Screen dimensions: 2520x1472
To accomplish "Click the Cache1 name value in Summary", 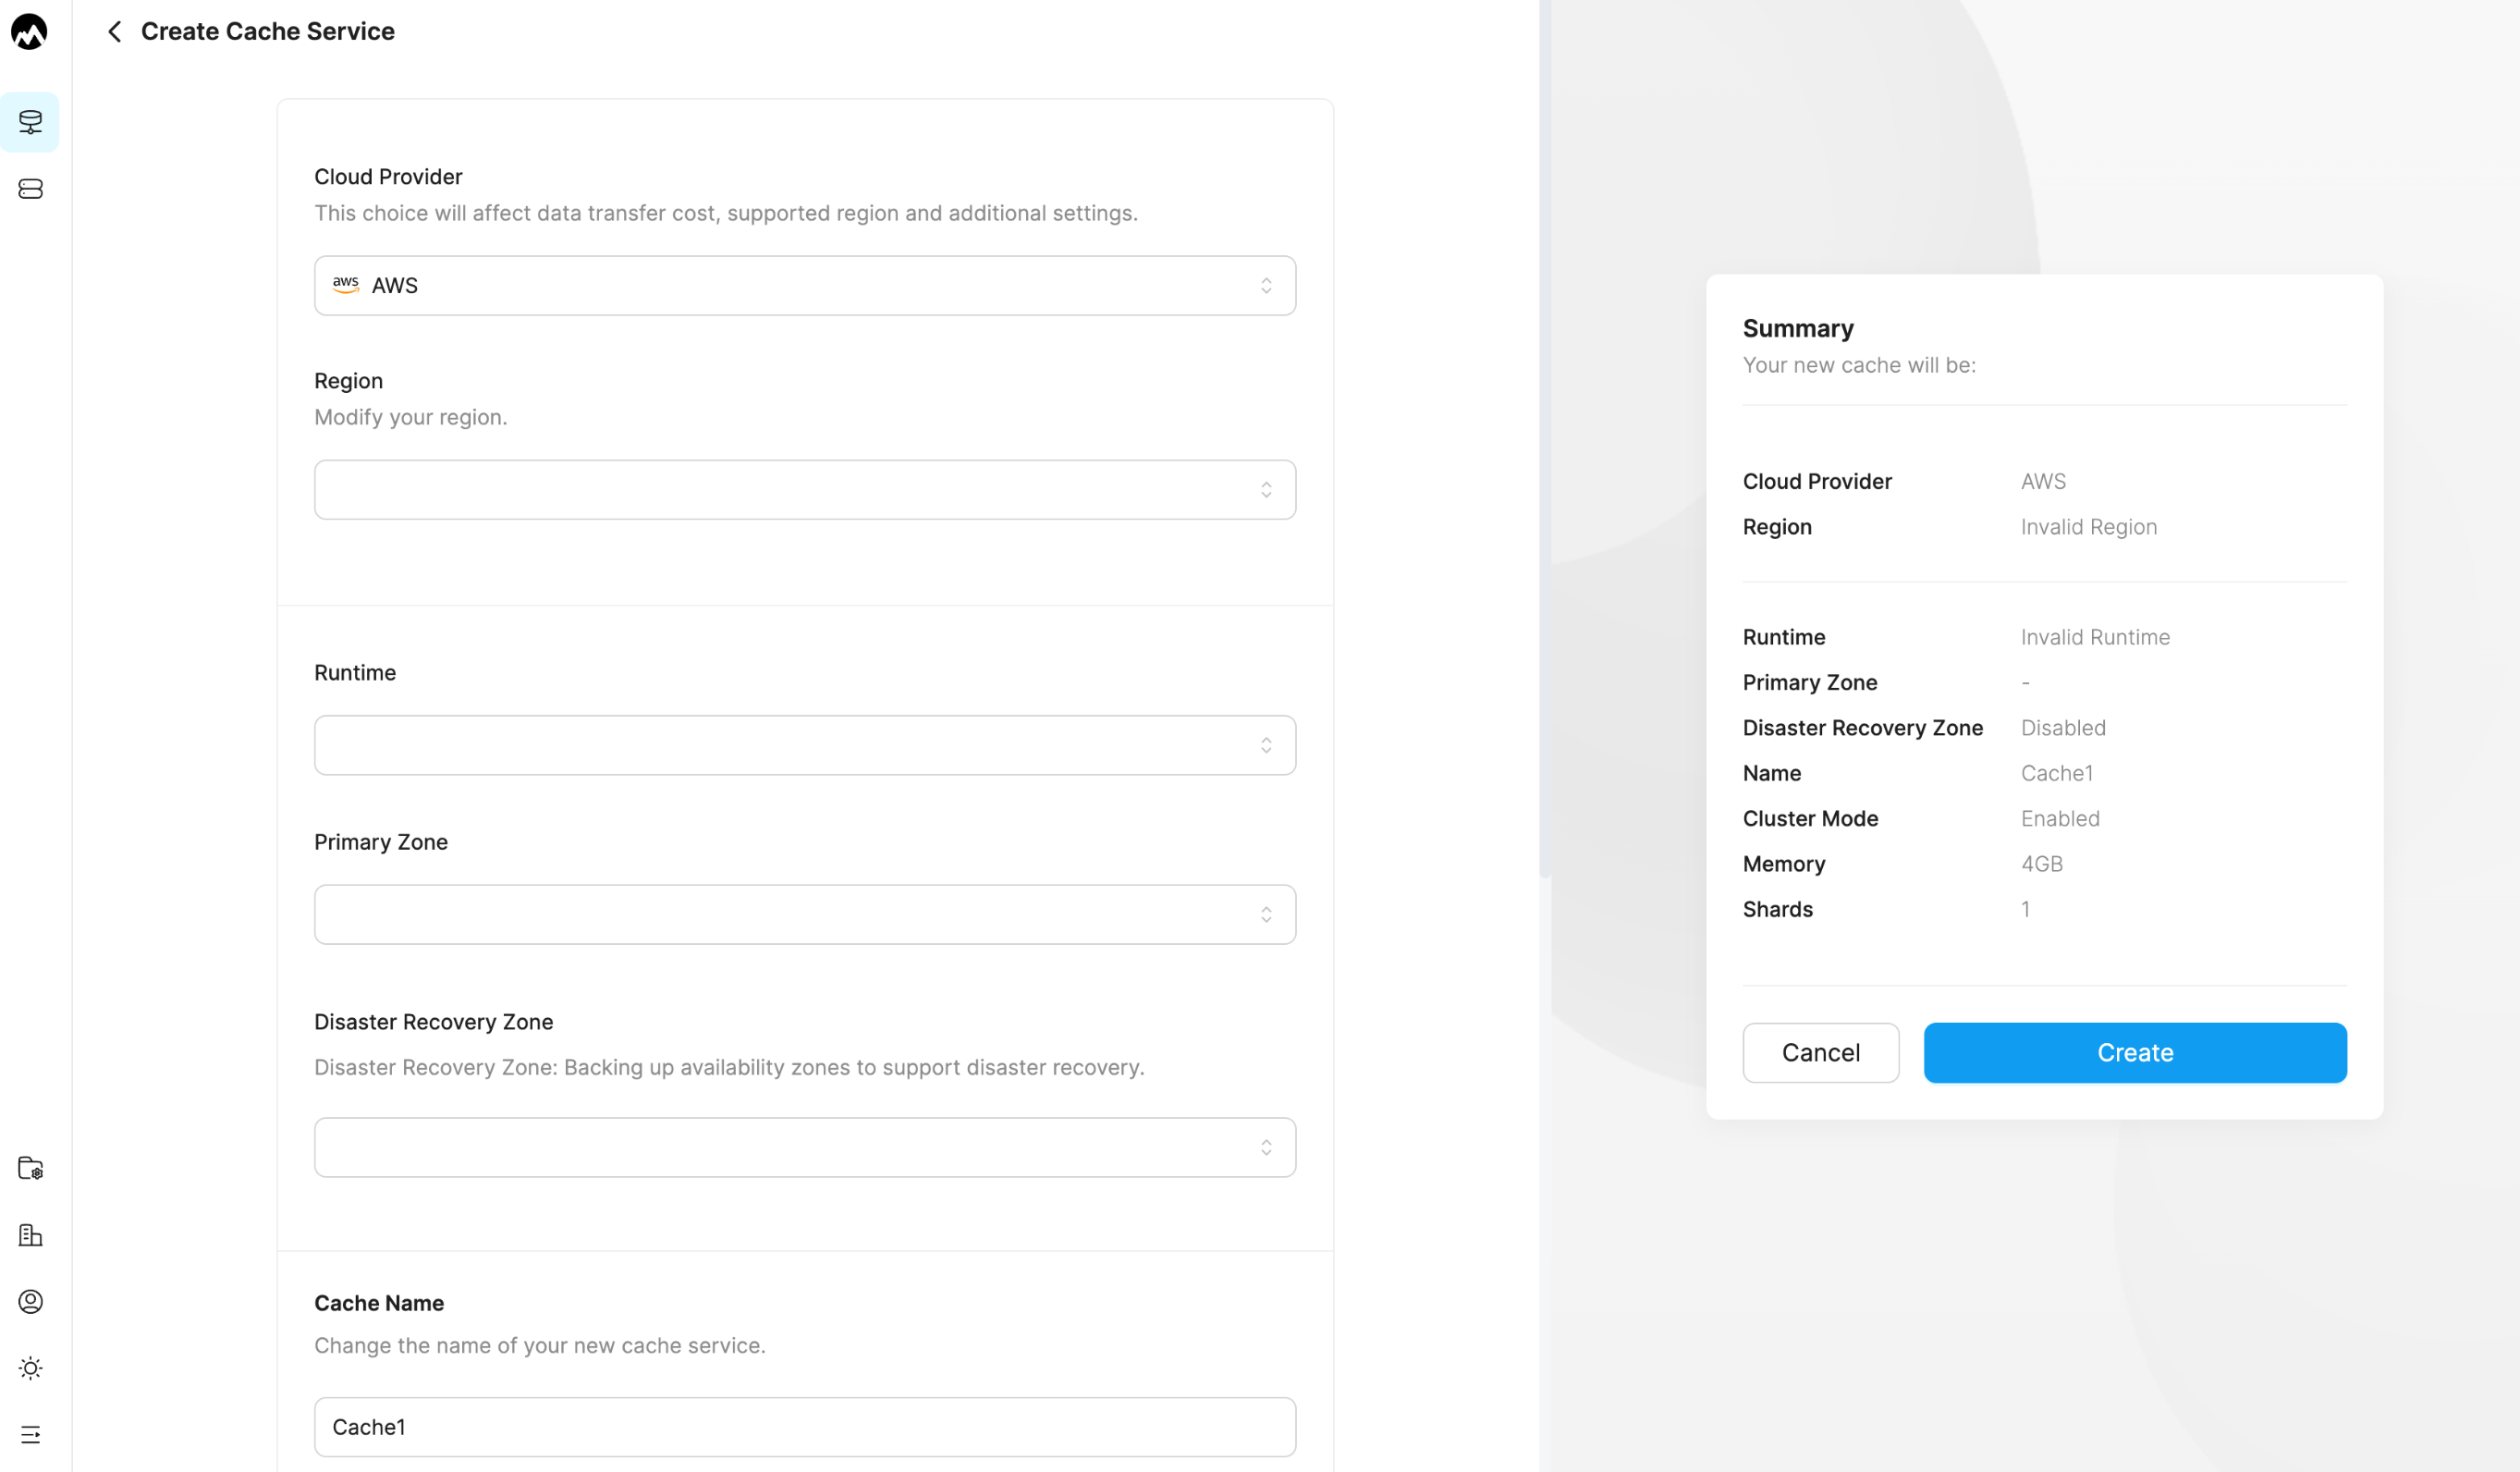I will (2056, 773).
